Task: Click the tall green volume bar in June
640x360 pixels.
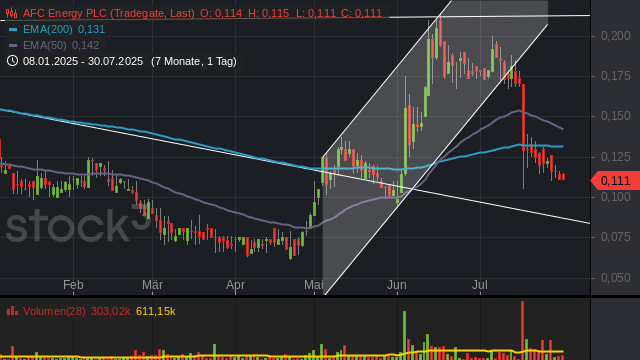Action: [404, 335]
